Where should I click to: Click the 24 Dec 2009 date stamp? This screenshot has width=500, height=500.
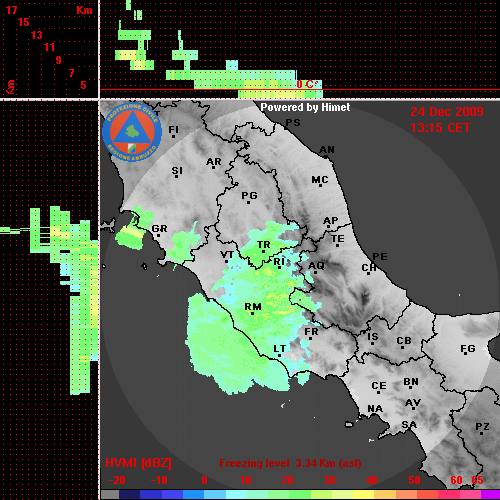click(x=447, y=112)
